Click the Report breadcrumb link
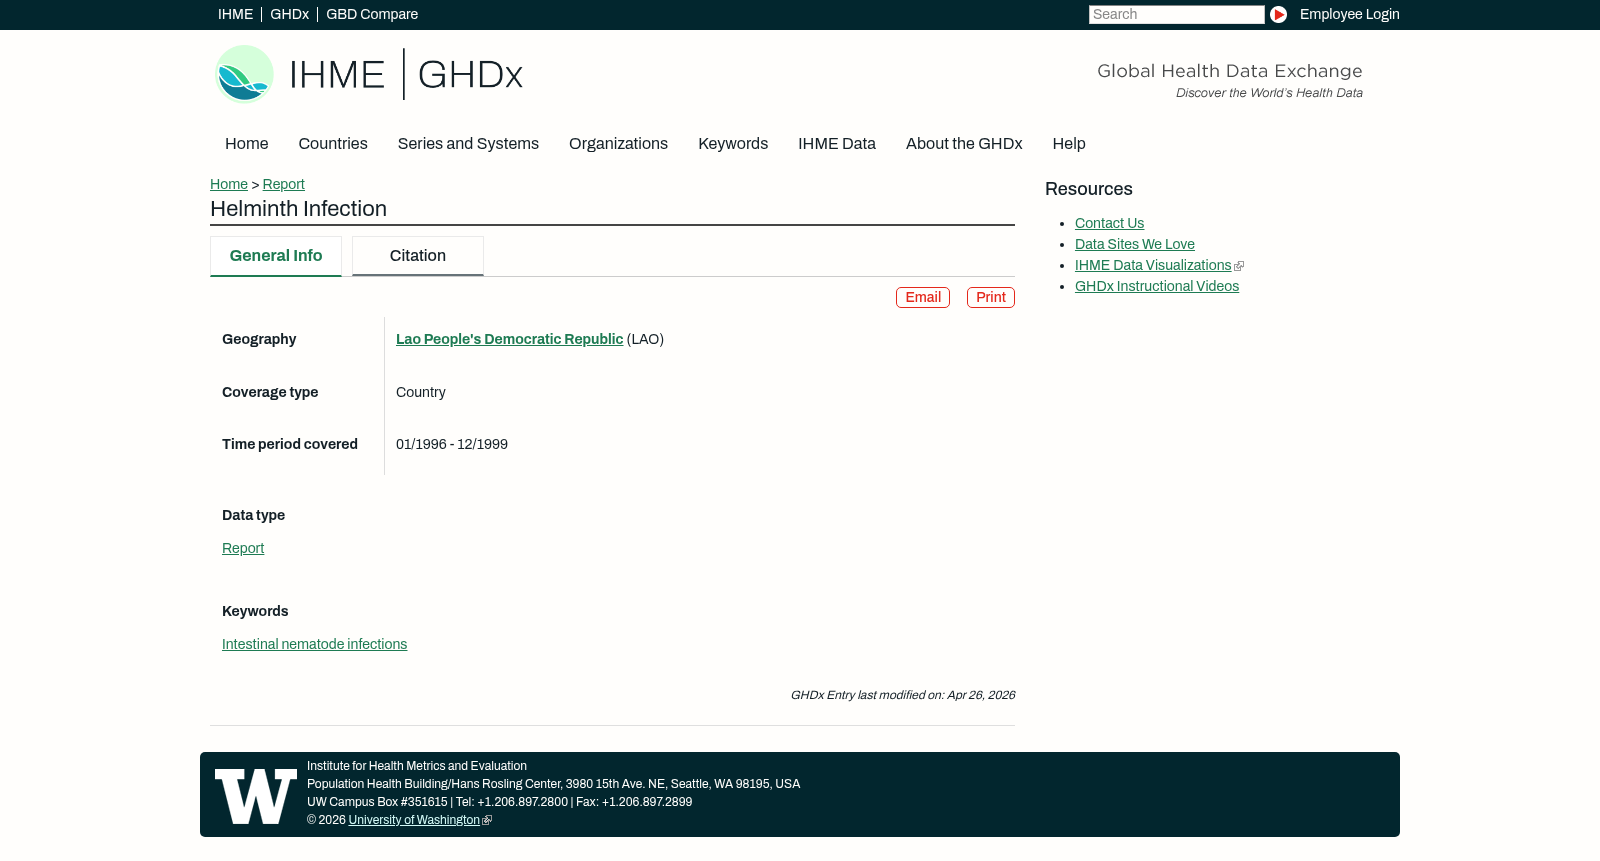 coord(283,185)
